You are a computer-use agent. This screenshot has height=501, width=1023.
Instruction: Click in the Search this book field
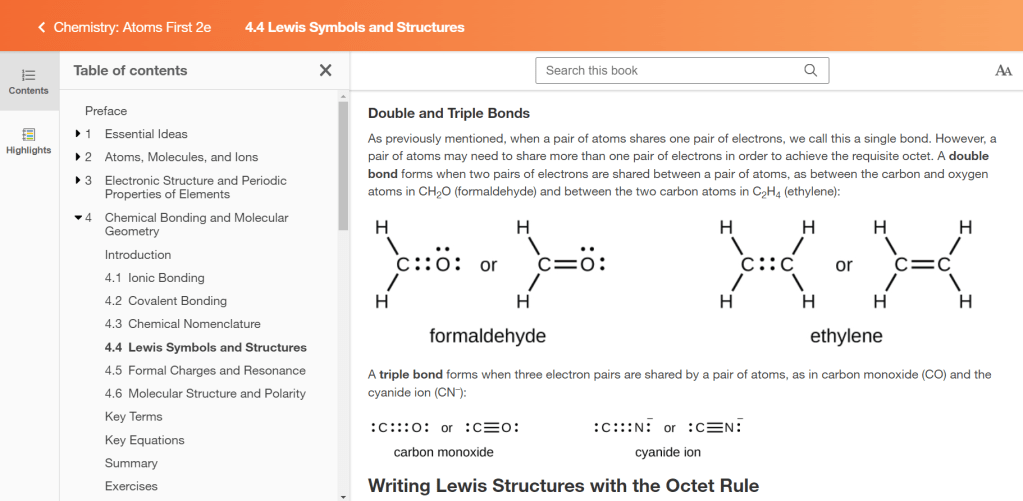pyautogui.click(x=670, y=70)
